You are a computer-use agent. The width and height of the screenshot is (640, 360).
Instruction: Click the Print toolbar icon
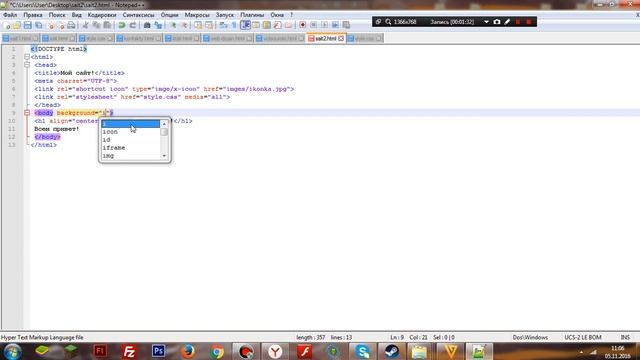(71, 25)
